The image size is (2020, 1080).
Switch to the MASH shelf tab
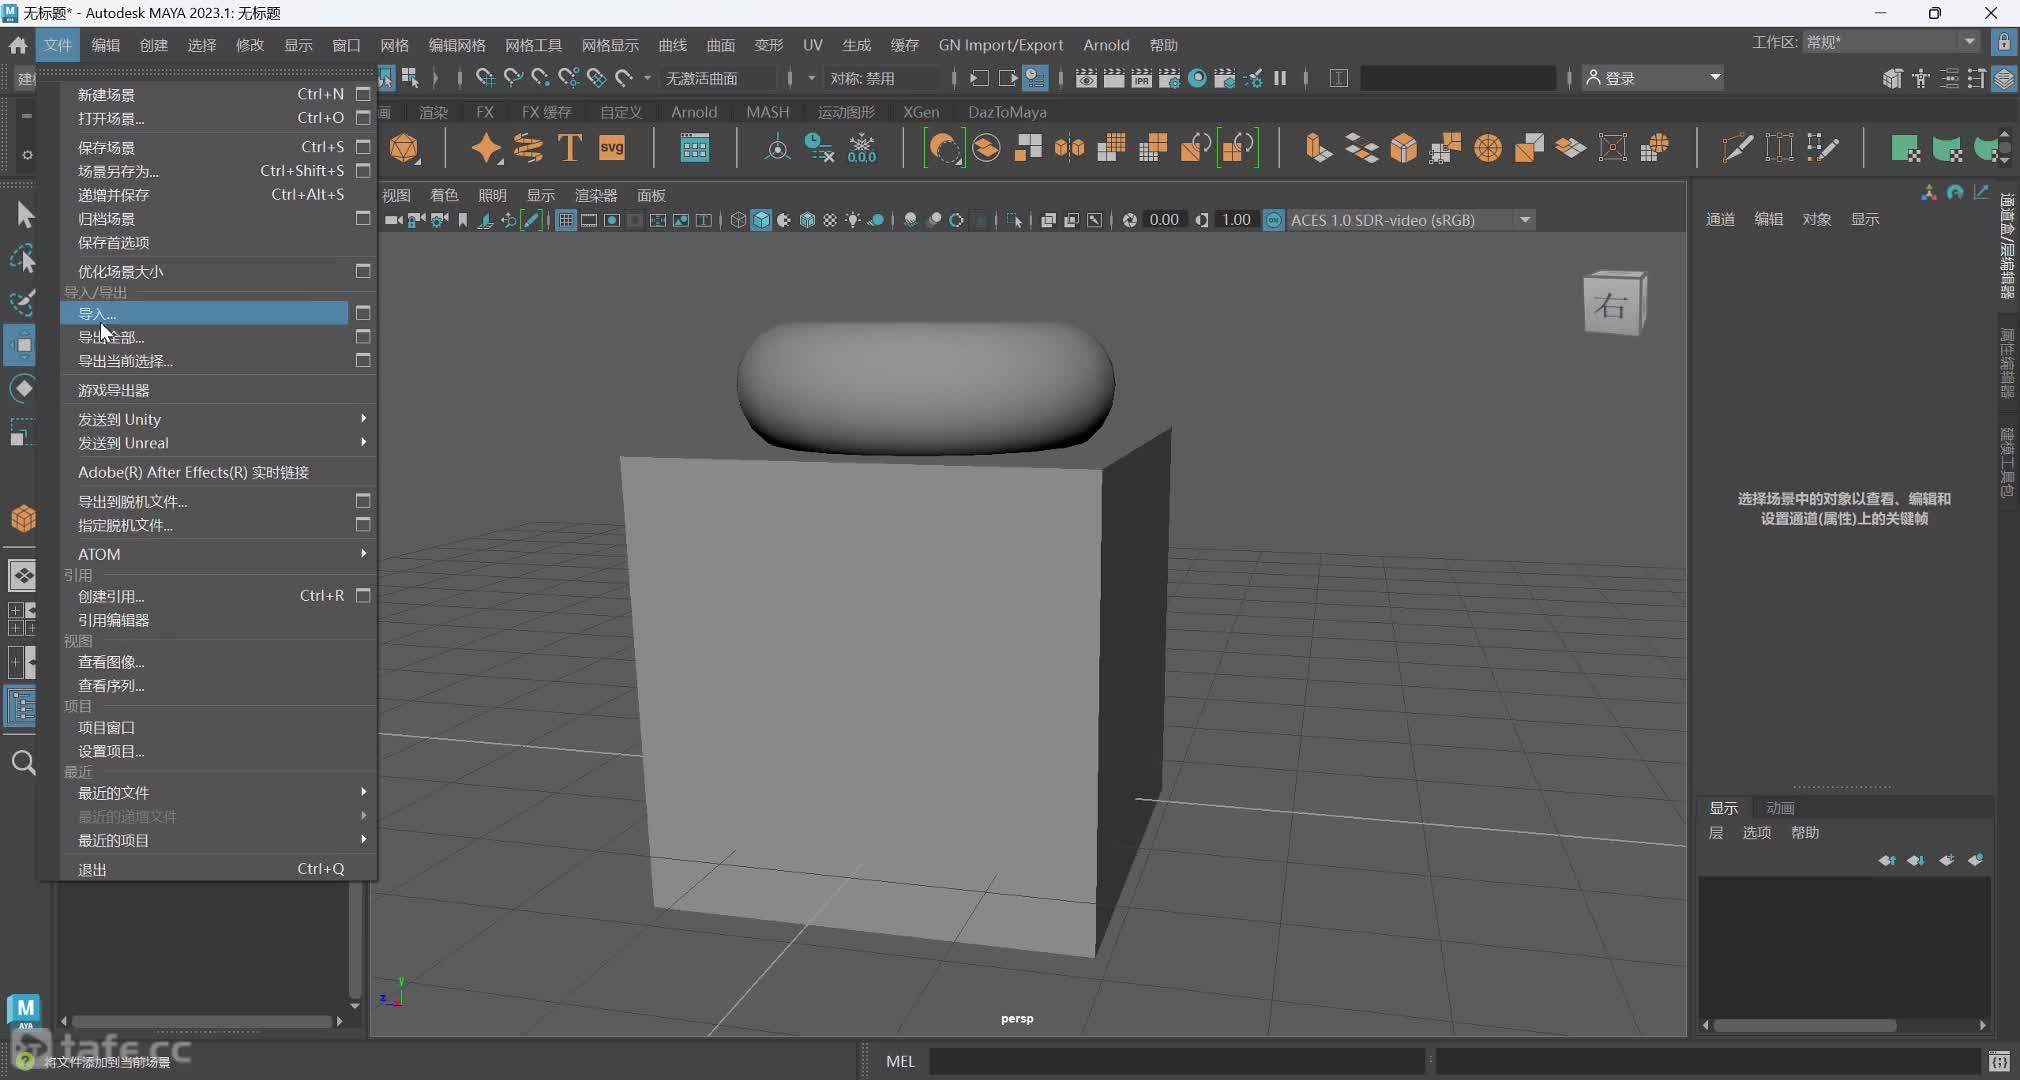point(767,112)
